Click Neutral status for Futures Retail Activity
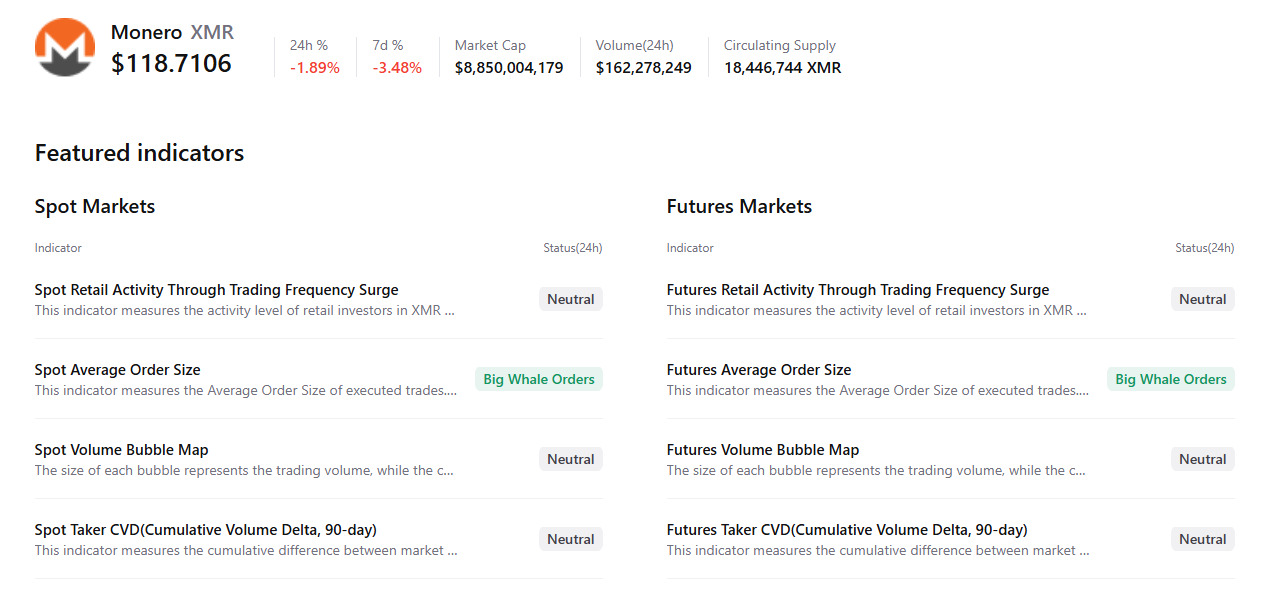Viewport: 1281px width, 590px height. click(x=1202, y=299)
